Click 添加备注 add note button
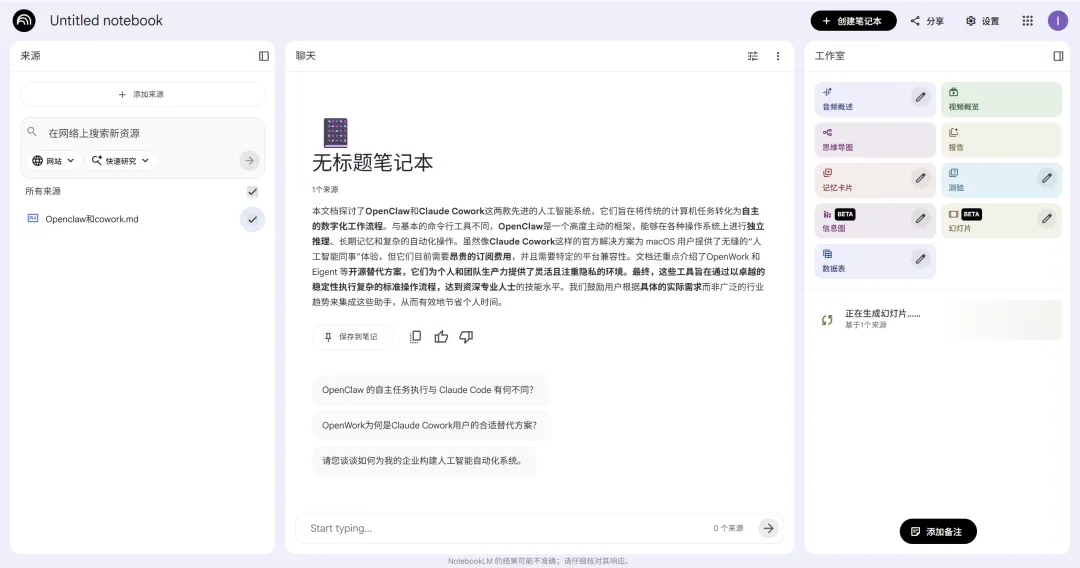 [x=937, y=532]
